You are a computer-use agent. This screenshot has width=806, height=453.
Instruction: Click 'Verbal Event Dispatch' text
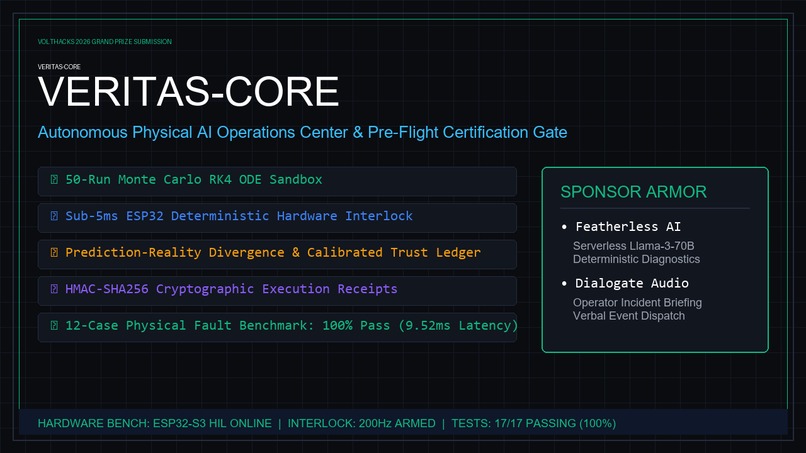629,316
